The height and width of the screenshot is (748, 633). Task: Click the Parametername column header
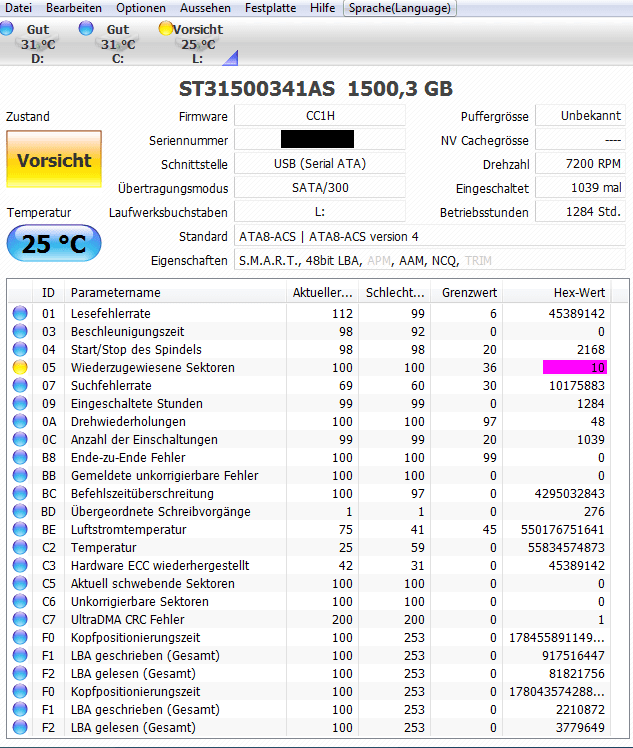[176, 292]
